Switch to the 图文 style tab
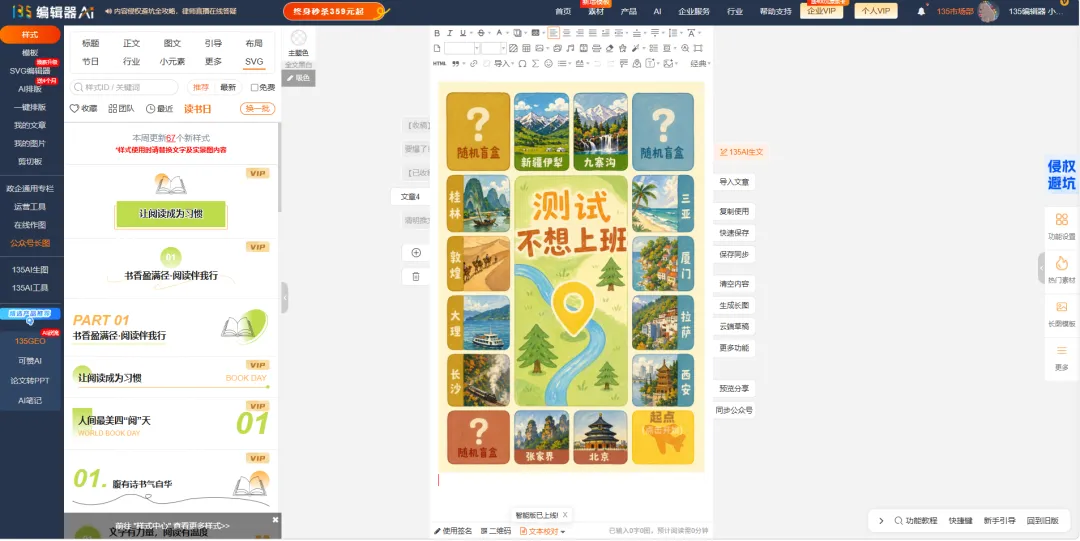Screen dimensions: 1080x541 coord(172,43)
